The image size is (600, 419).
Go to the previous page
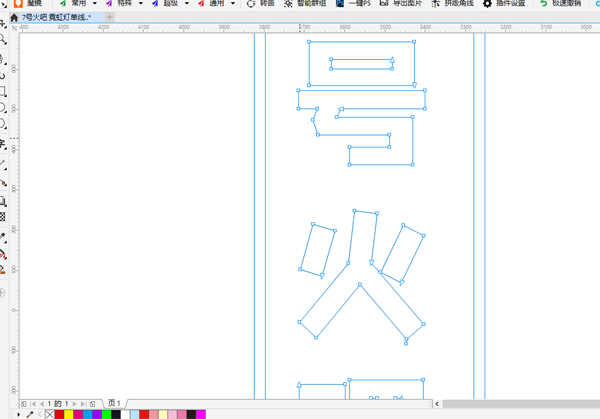(x=41, y=404)
